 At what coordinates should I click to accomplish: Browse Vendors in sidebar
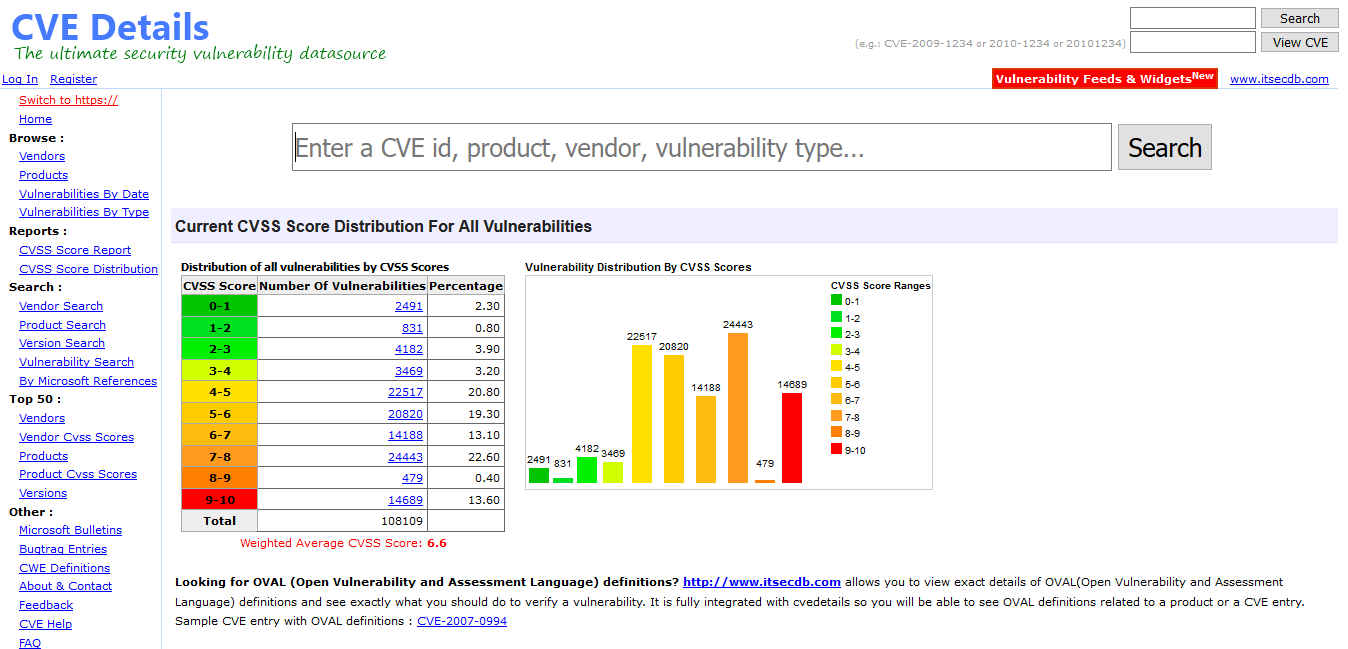[x=42, y=156]
